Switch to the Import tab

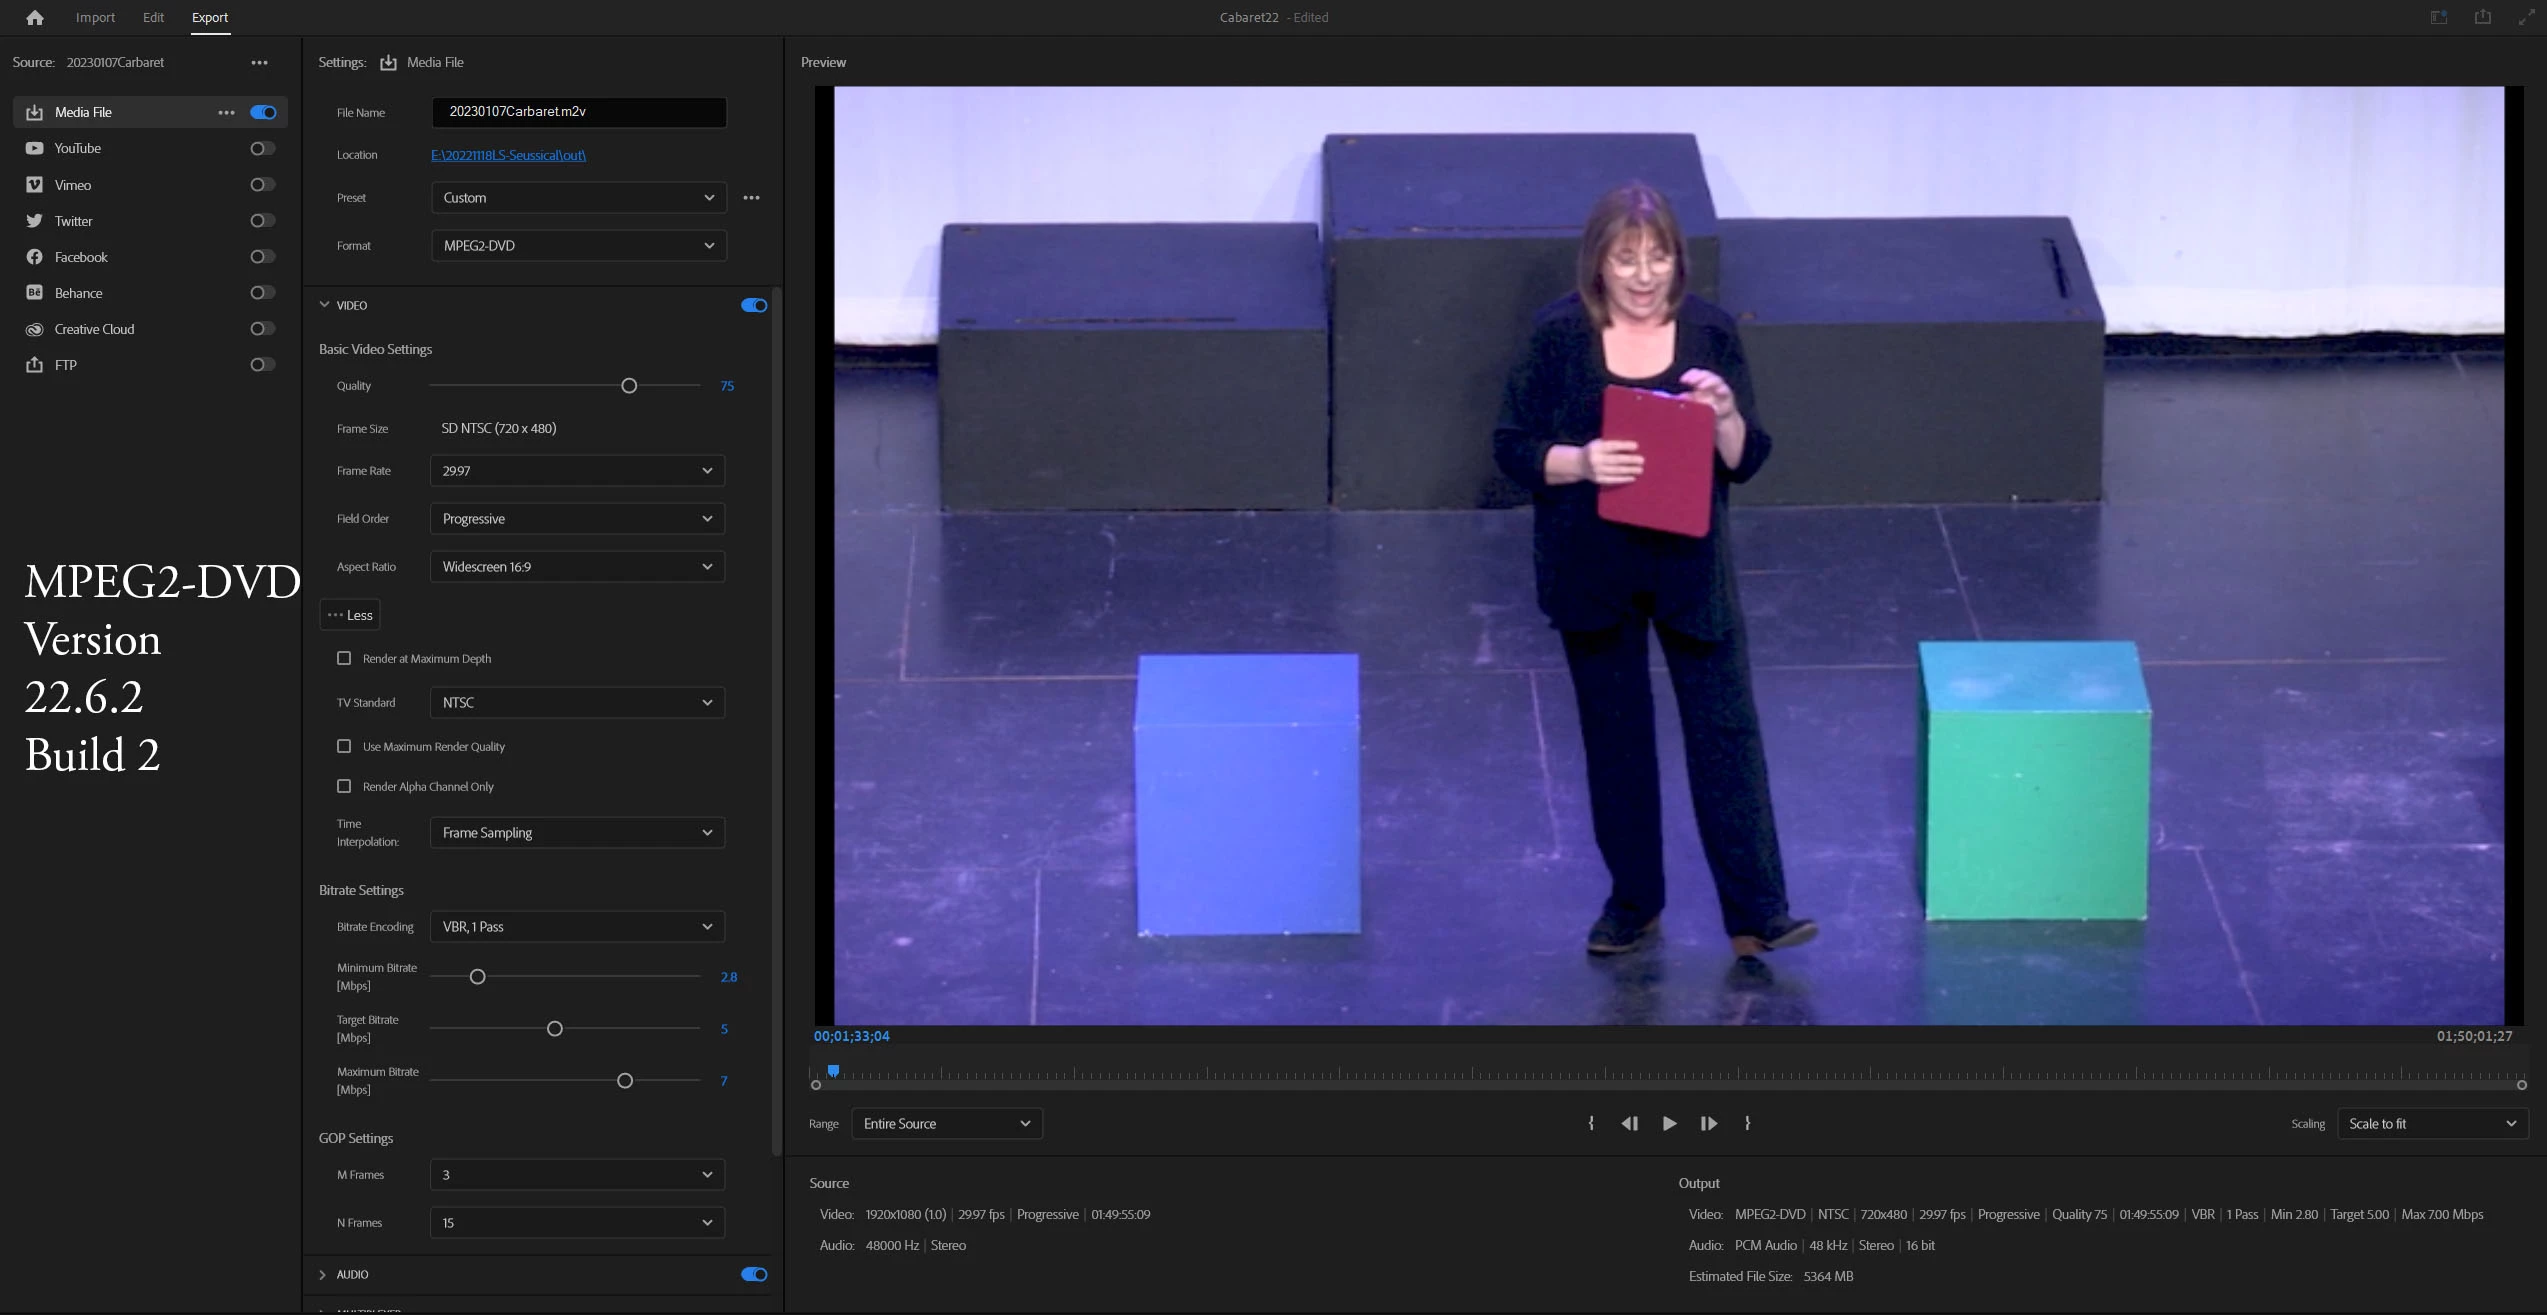click(95, 17)
